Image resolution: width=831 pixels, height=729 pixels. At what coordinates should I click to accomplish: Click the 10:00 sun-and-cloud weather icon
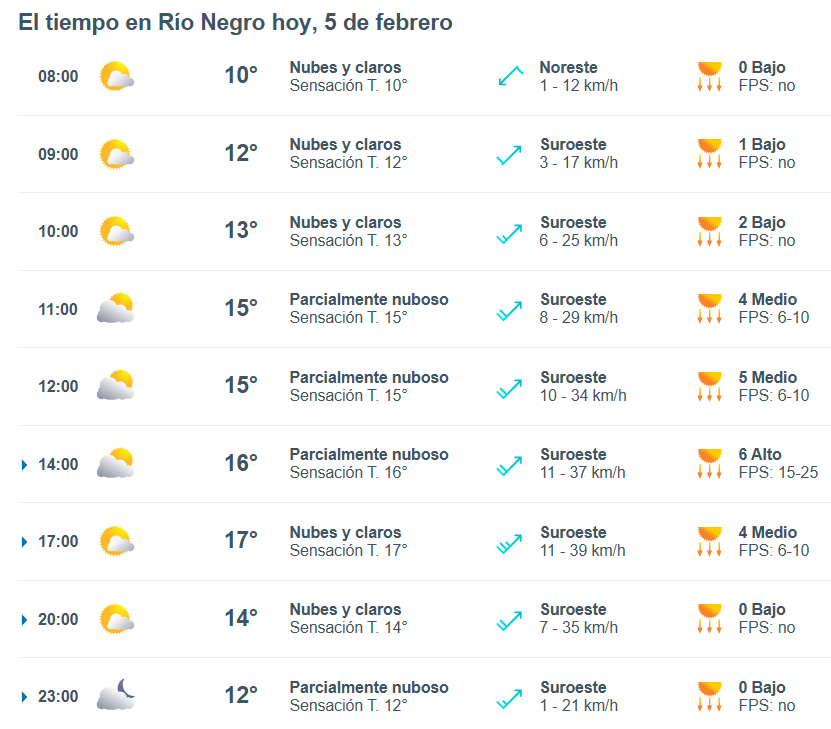pos(116,232)
